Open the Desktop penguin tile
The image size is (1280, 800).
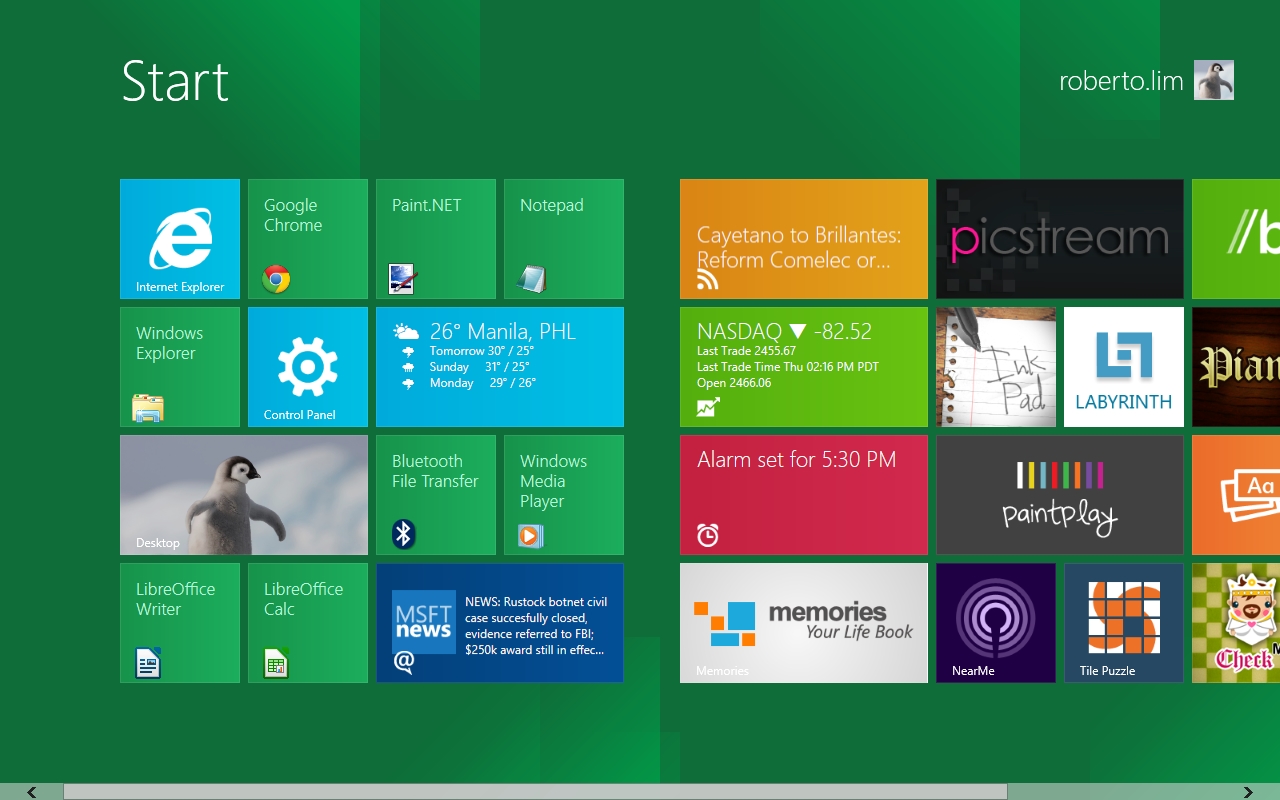coord(244,495)
